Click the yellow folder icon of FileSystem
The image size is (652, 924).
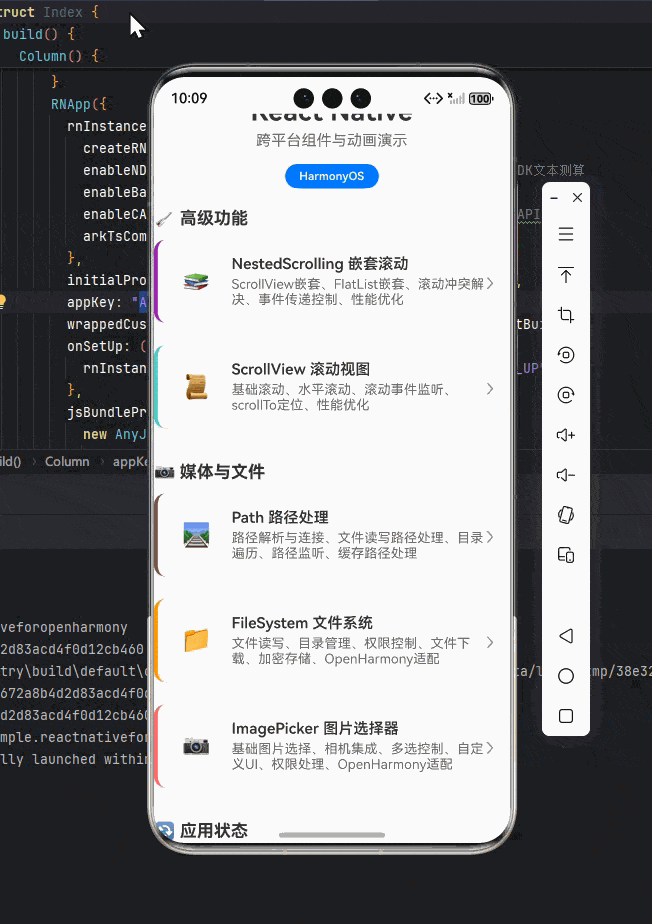(x=196, y=641)
